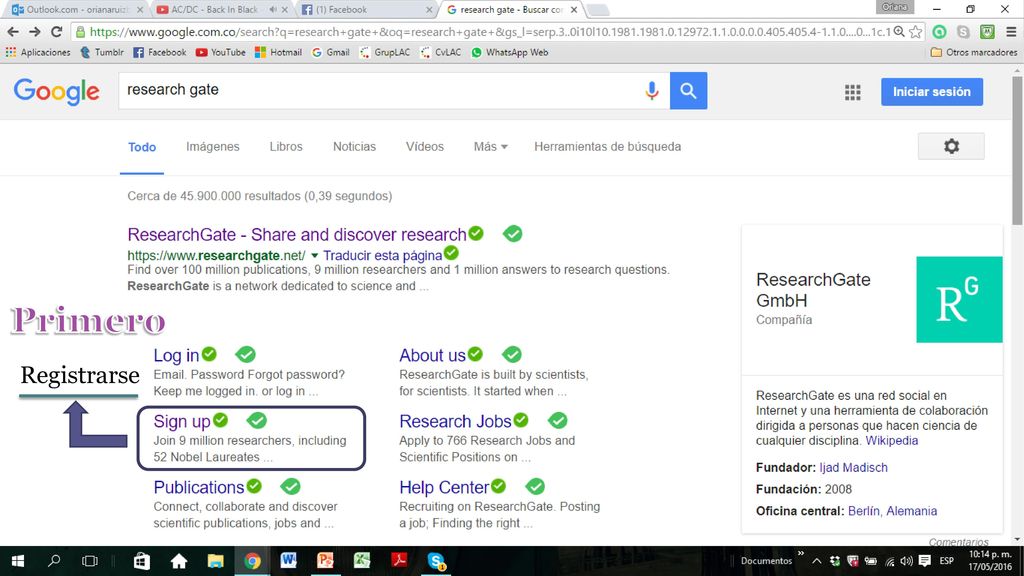This screenshot has width=1024, height=576.
Task: Open Task View in taskbar
Action: [89, 561]
